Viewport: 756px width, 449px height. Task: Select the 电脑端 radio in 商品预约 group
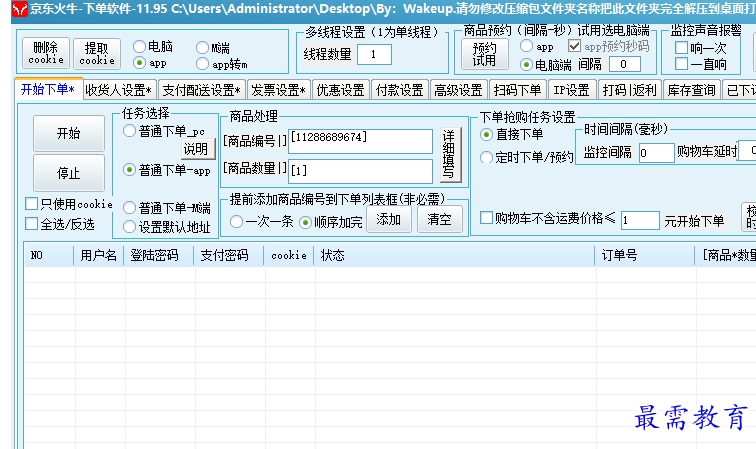coord(526,64)
